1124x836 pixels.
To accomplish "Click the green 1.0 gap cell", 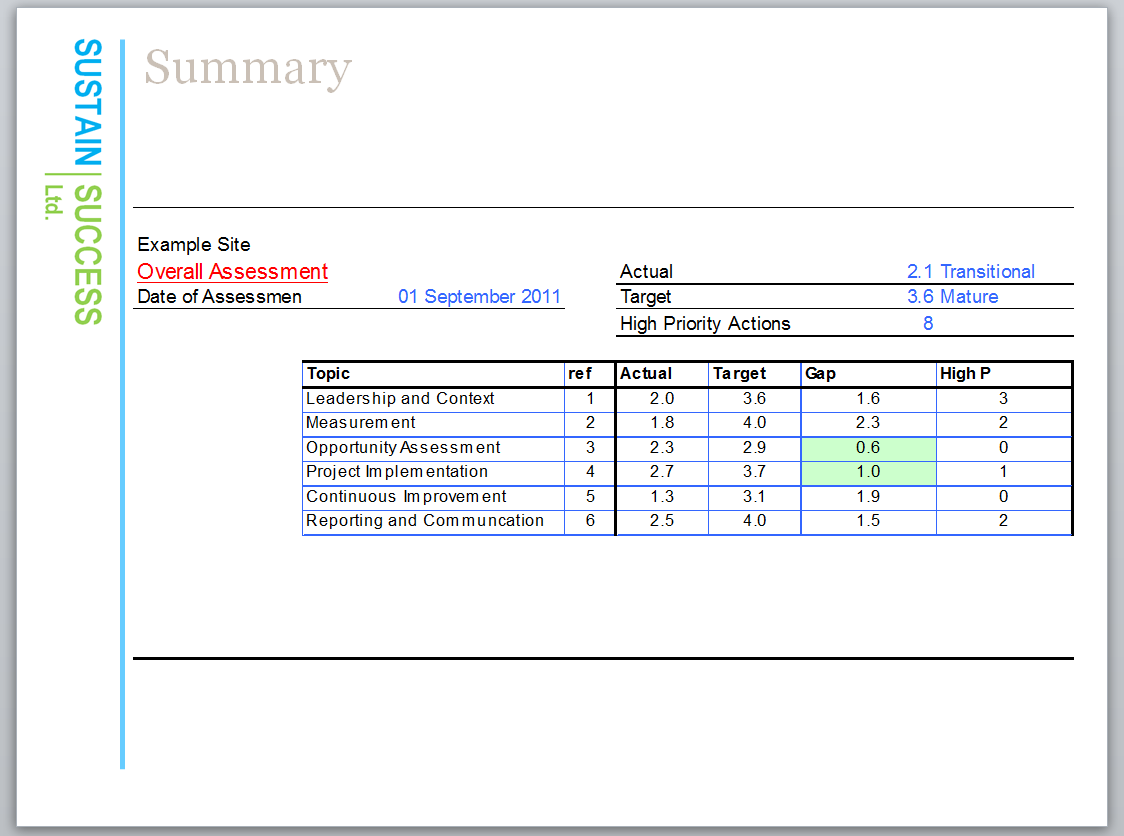I will pos(868,472).
